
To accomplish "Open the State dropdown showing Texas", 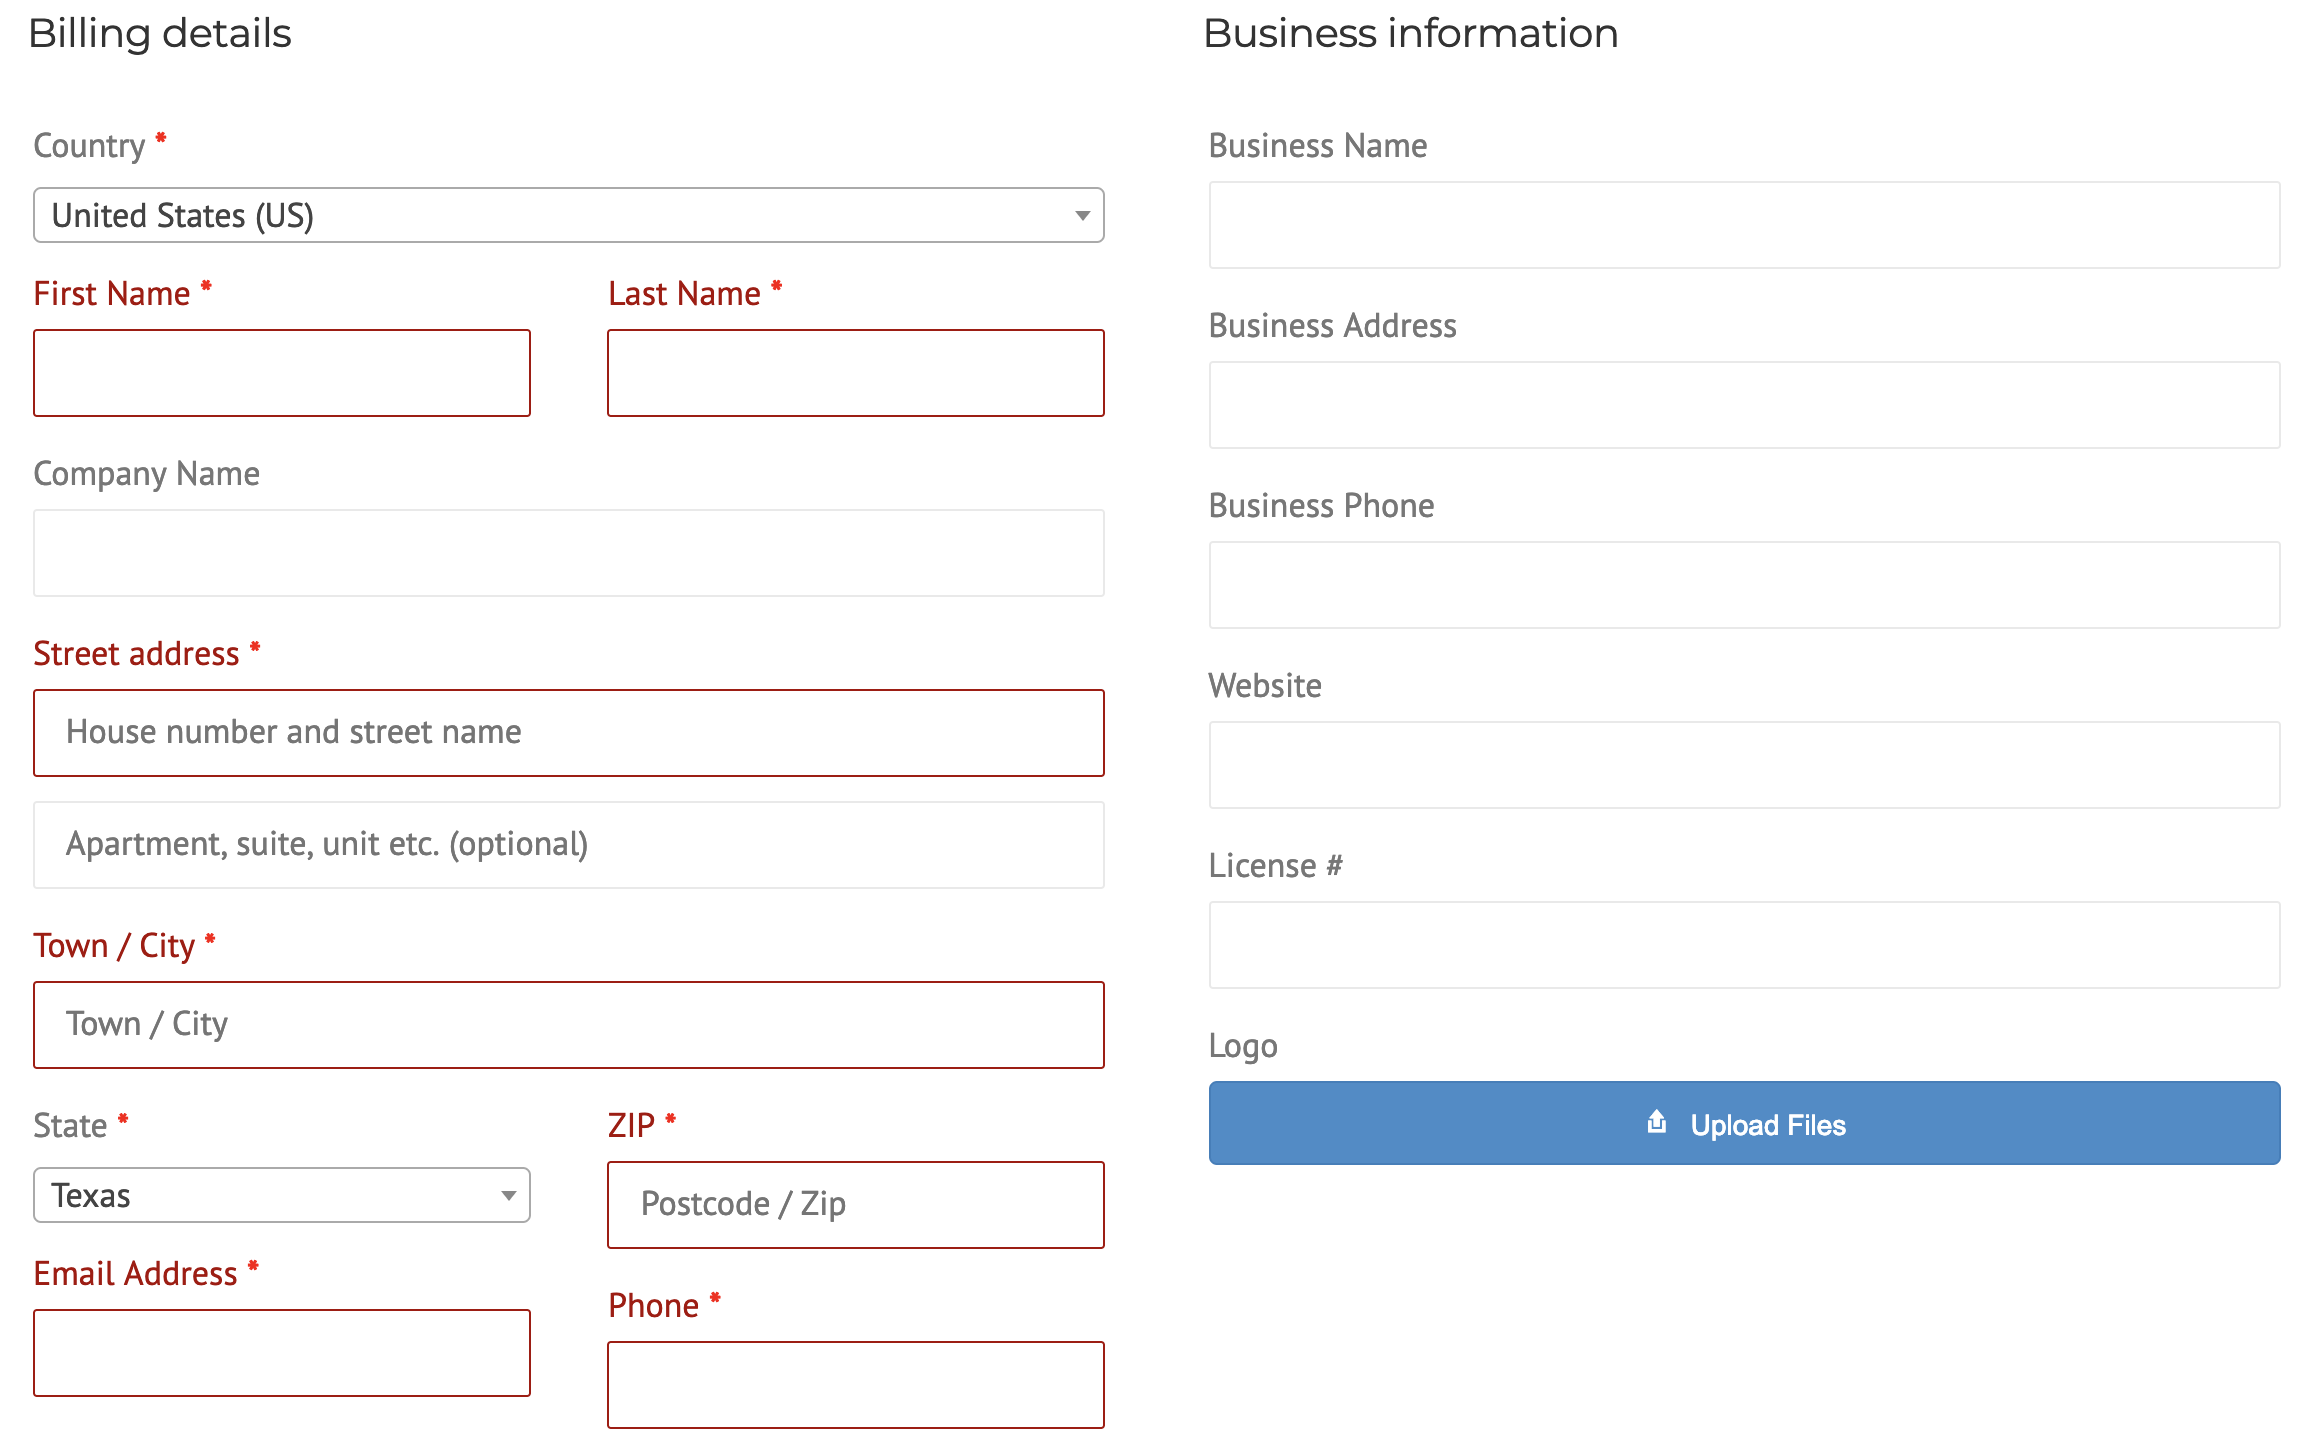I will click(282, 1195).
